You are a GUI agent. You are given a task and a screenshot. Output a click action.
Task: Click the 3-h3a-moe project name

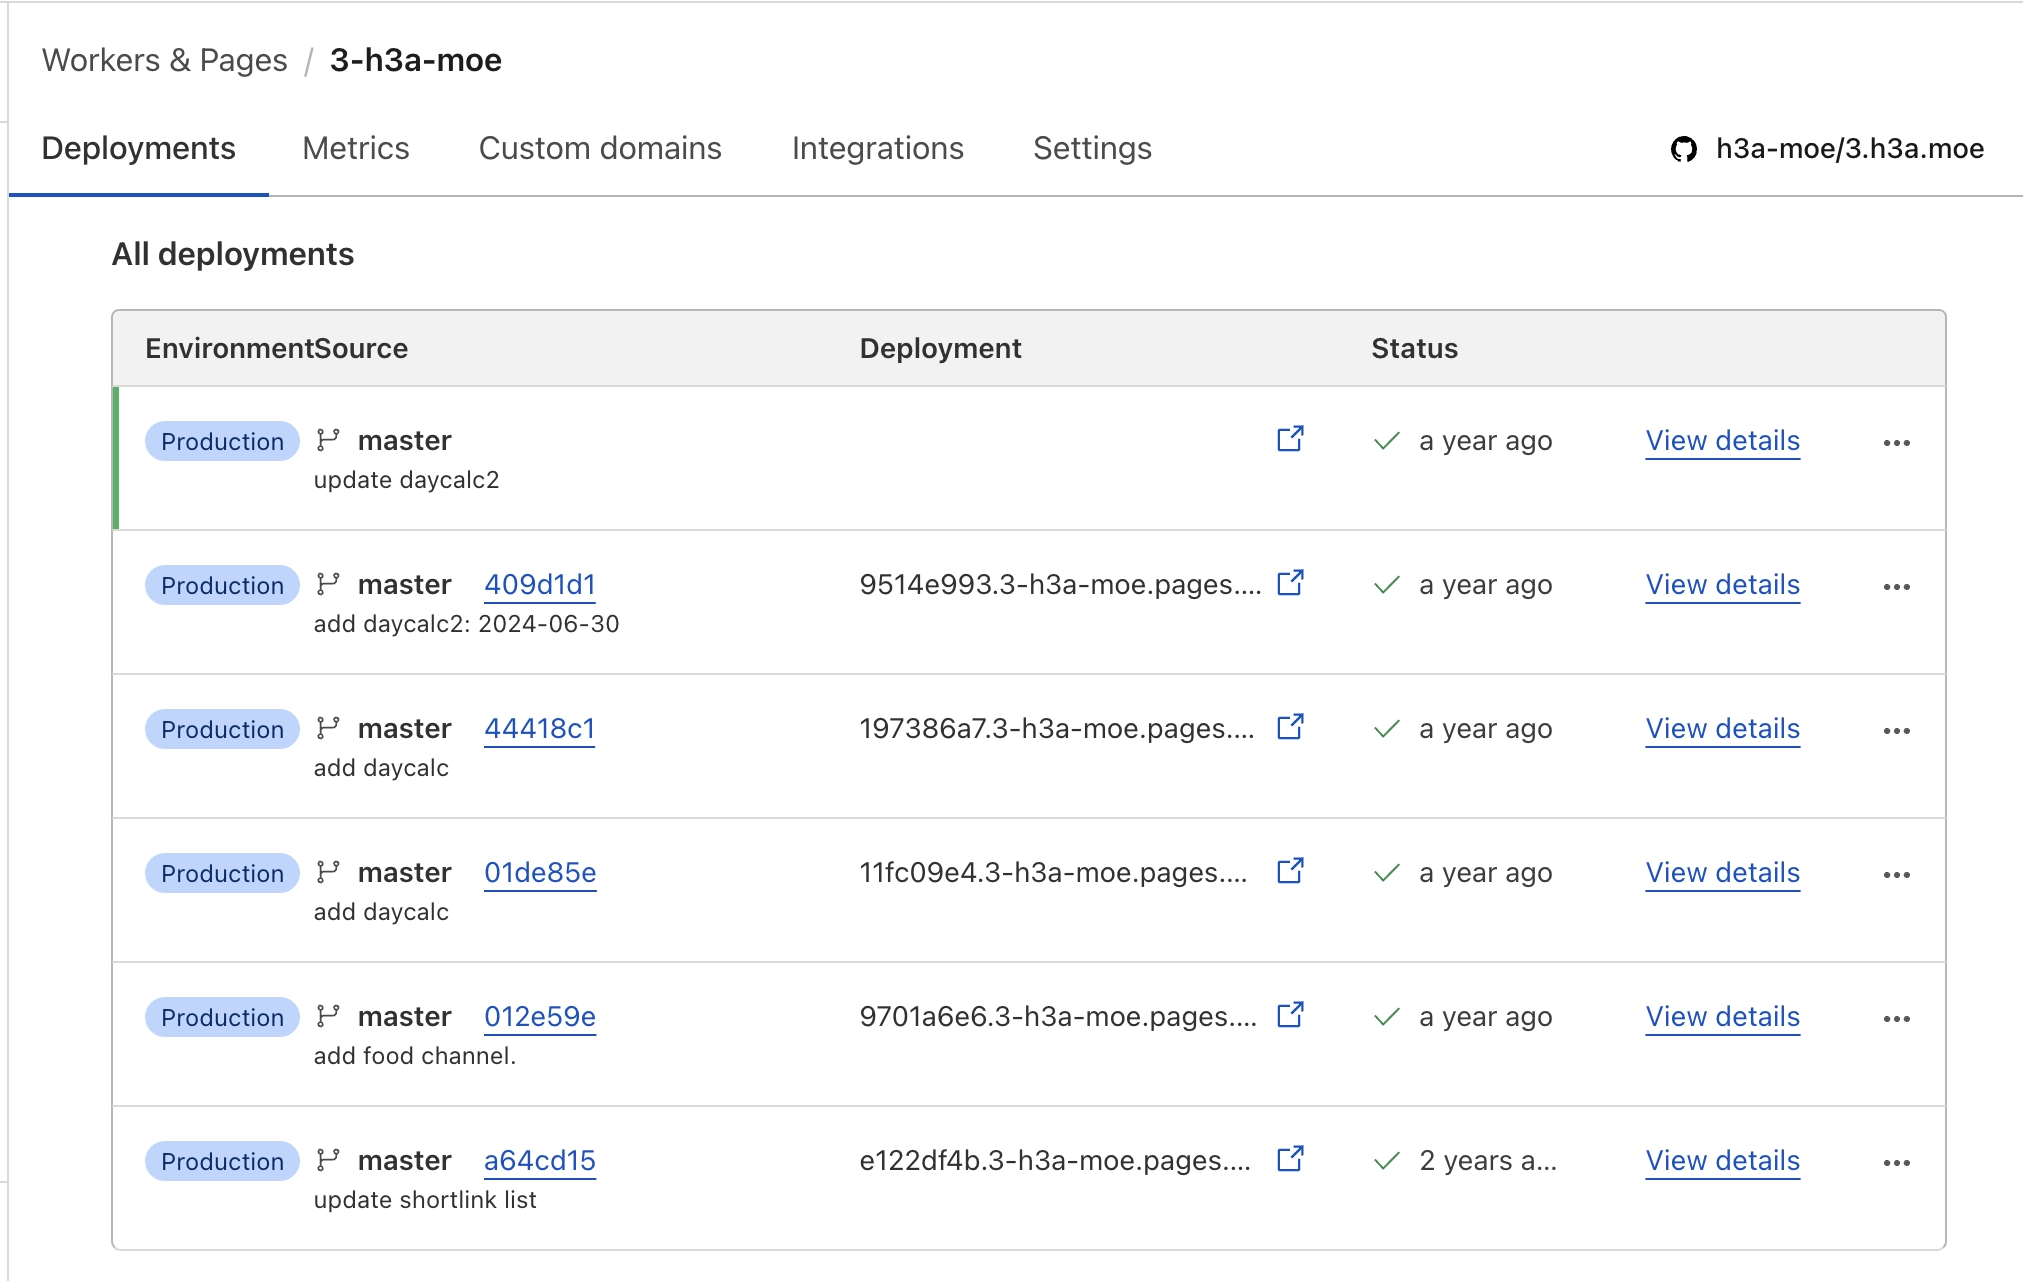coord(416,60)
